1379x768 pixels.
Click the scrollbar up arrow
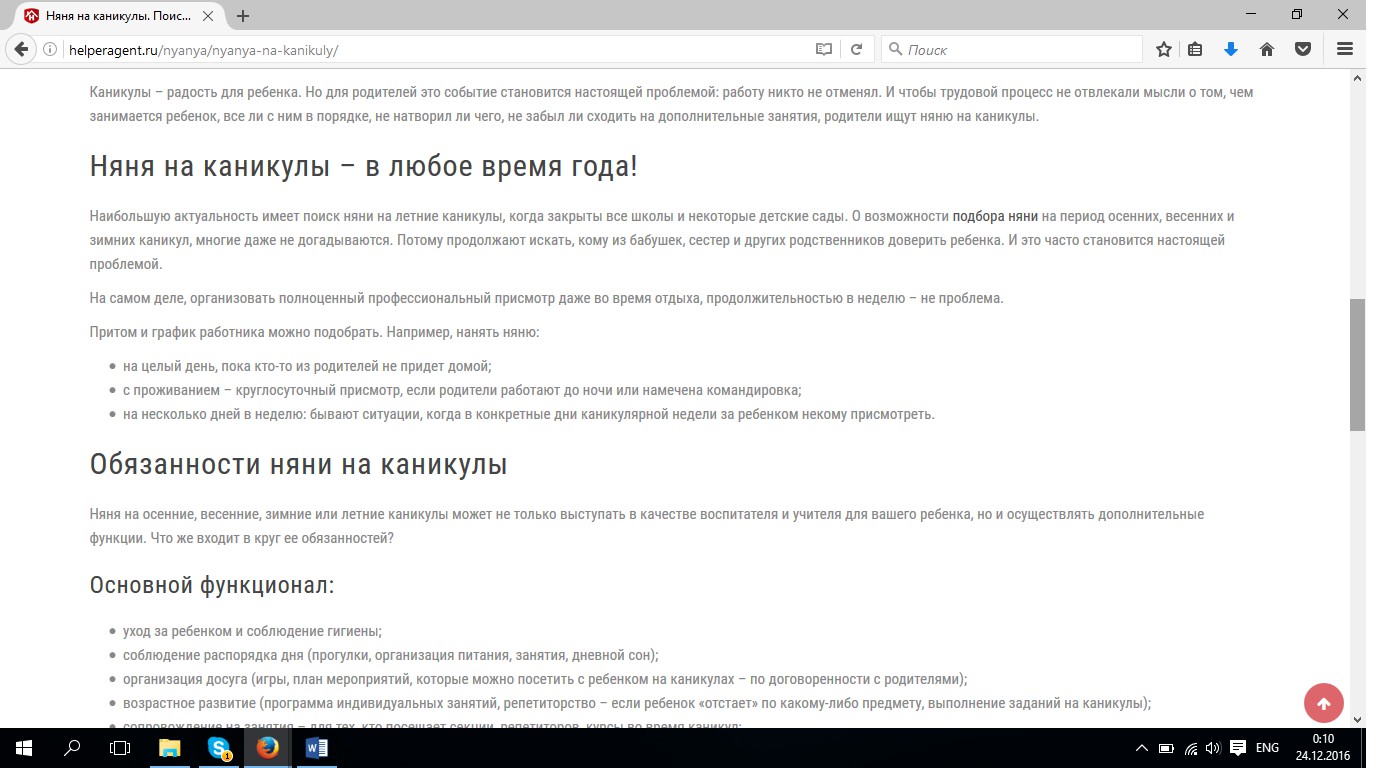1358,78
